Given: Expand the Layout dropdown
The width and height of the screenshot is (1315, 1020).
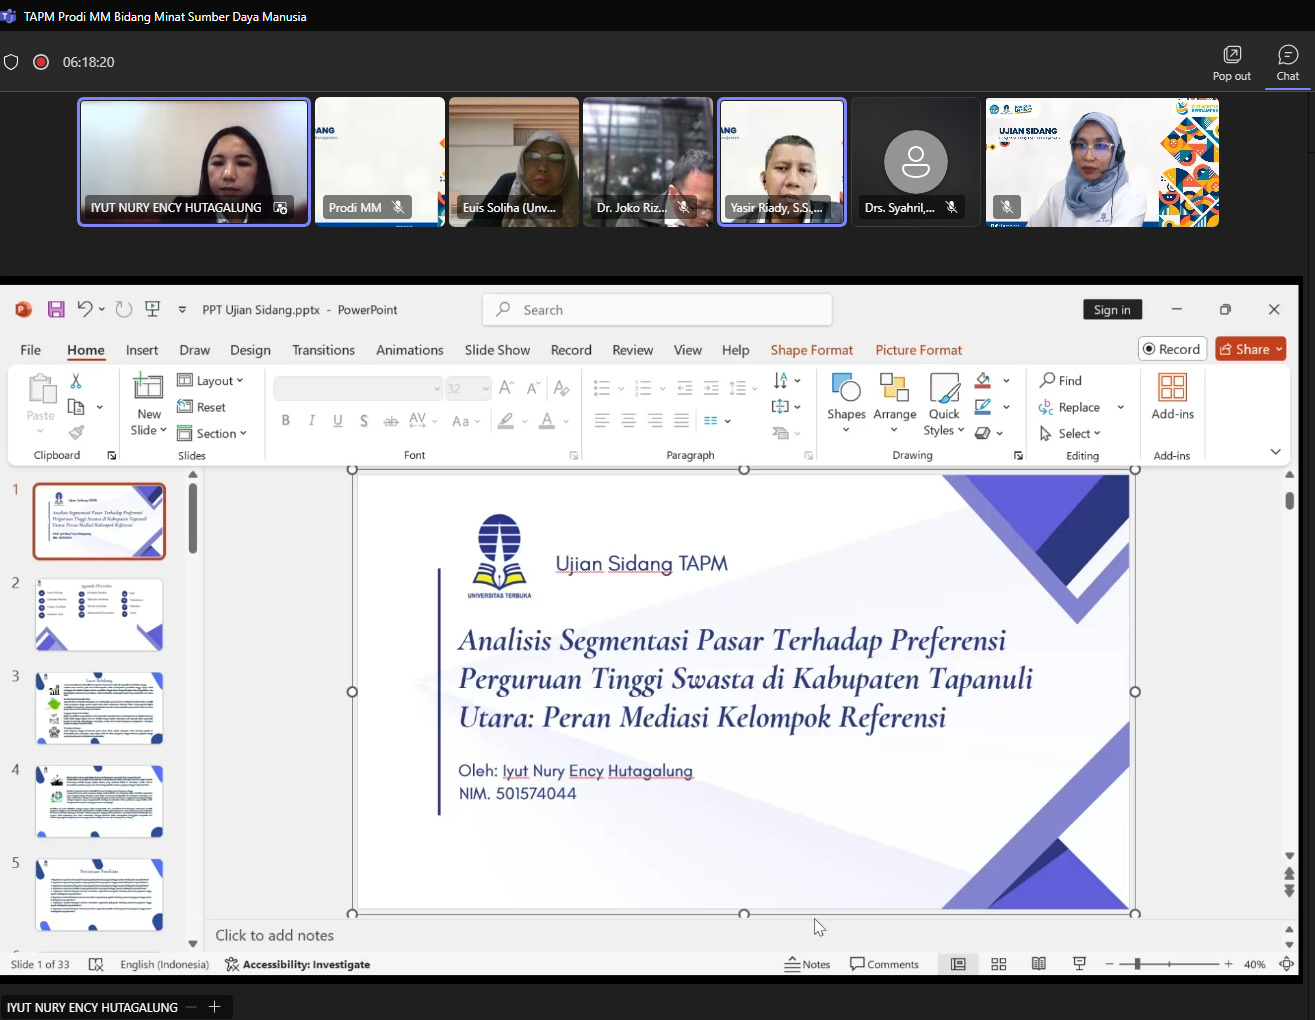Looking at the screenshot, I should (x=210, y=381).
